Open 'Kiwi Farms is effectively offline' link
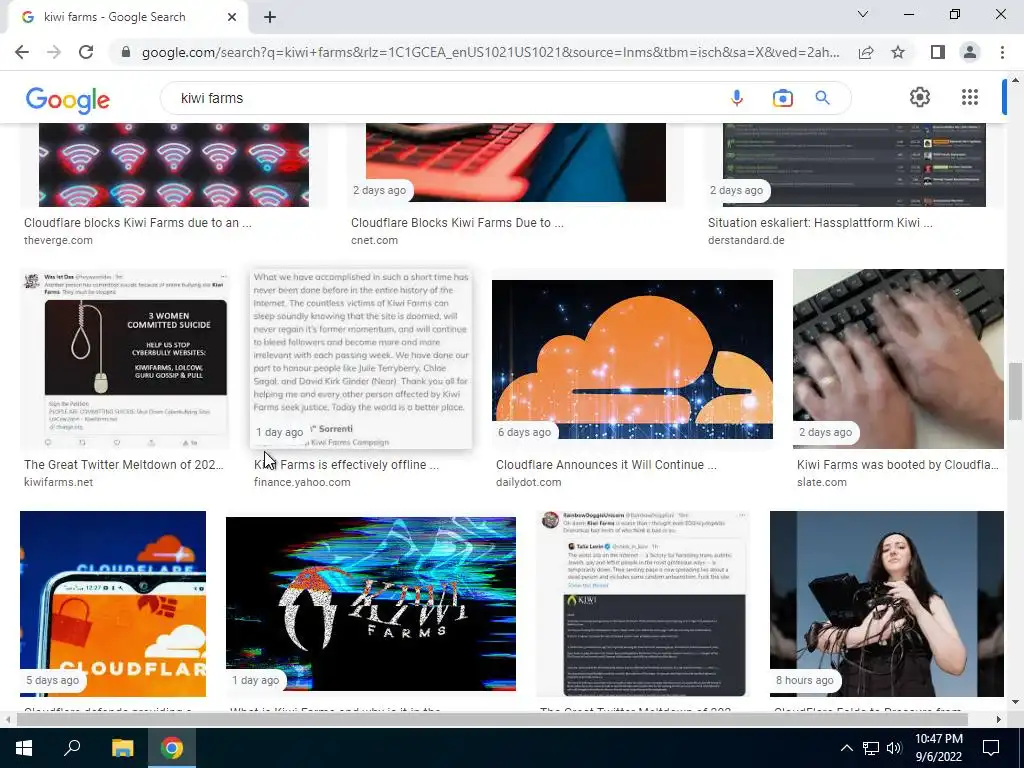This screenshot has width=1024, height=768. pos(346,465)
